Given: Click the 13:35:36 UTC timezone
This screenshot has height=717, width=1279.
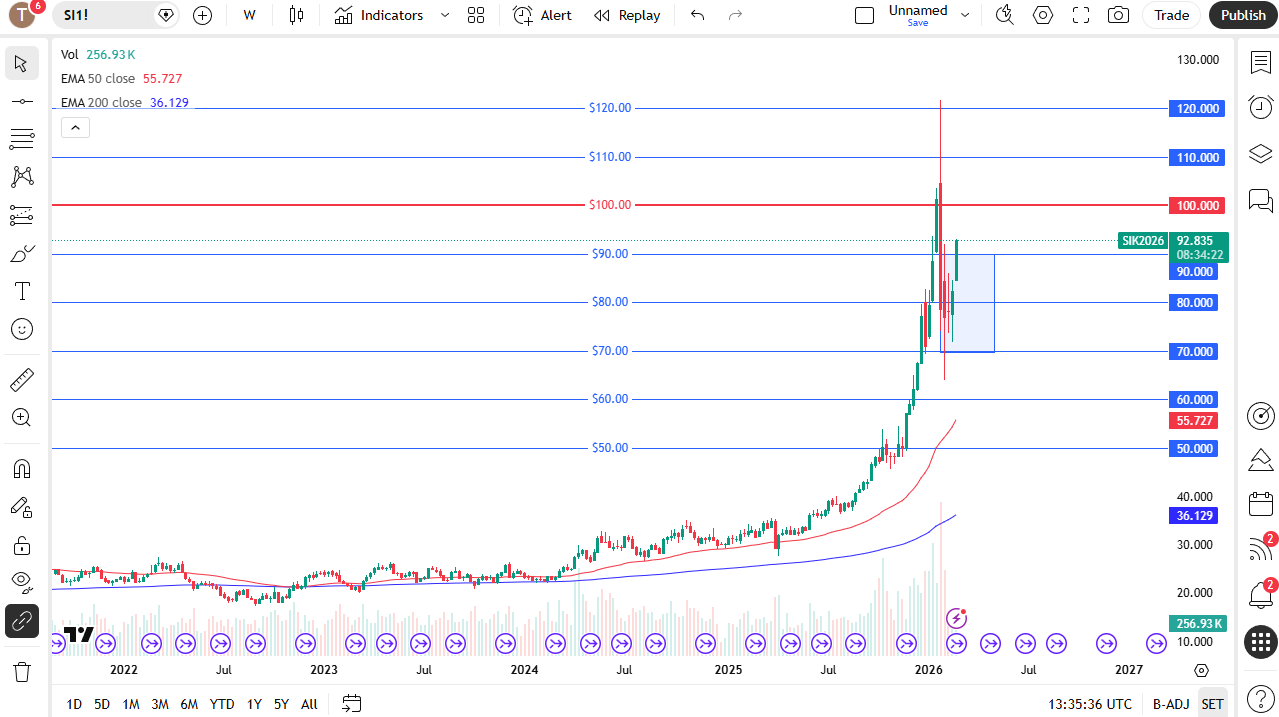Looking at the screenshot, I should (x=1091, y=704).
